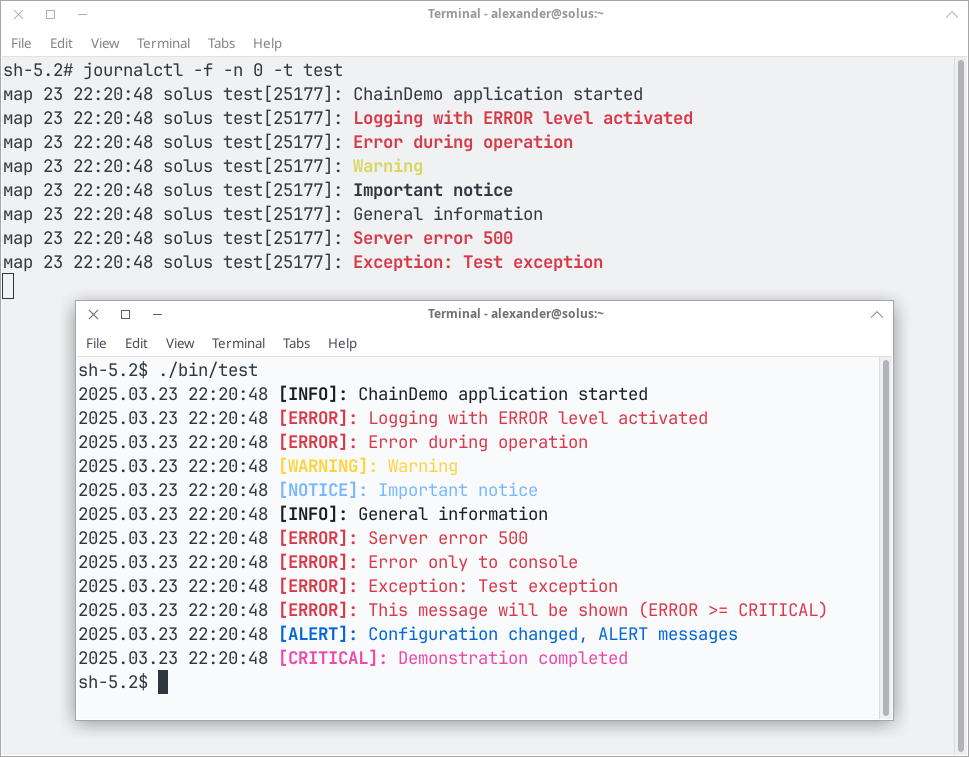The image size is (969, 757).
Task: Open Tabs menu in the front terminal
Action: coord(296,343)
